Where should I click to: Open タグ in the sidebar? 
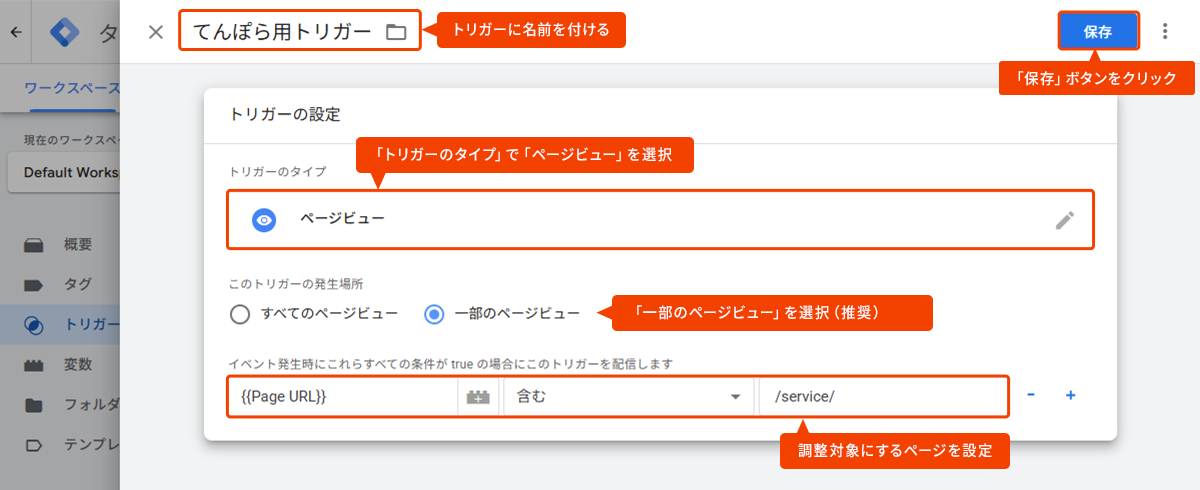pos(60,284)
